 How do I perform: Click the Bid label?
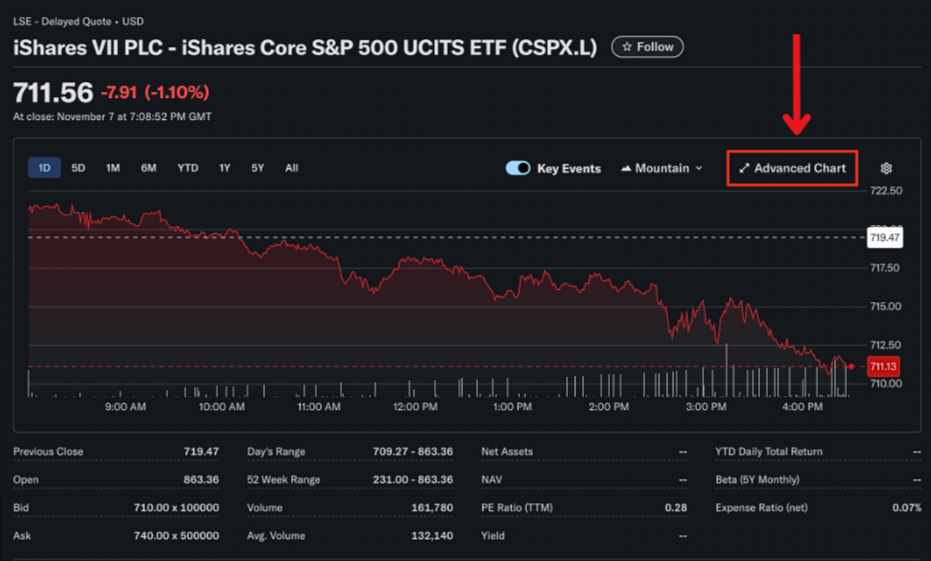21,508
